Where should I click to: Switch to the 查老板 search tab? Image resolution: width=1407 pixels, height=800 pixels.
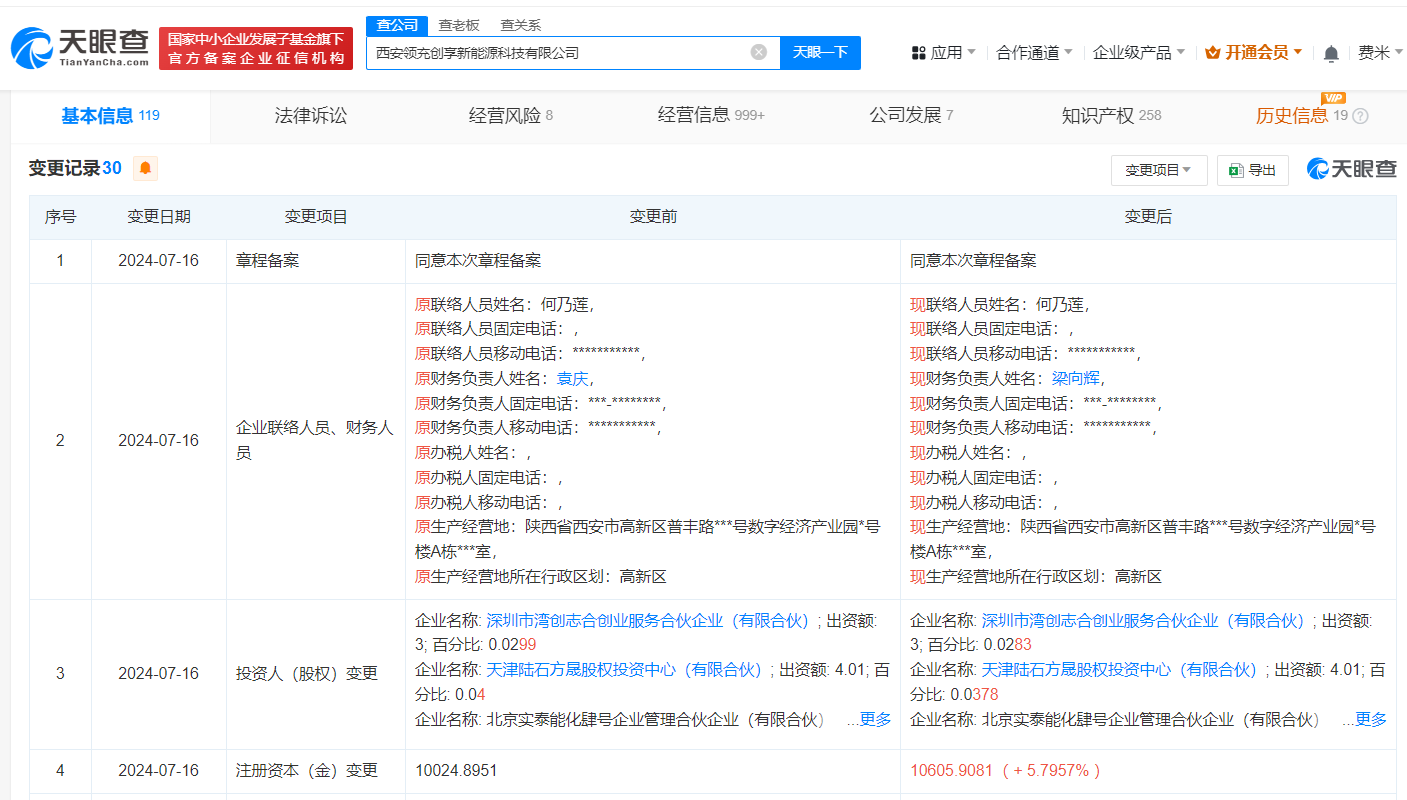(456, 24)
